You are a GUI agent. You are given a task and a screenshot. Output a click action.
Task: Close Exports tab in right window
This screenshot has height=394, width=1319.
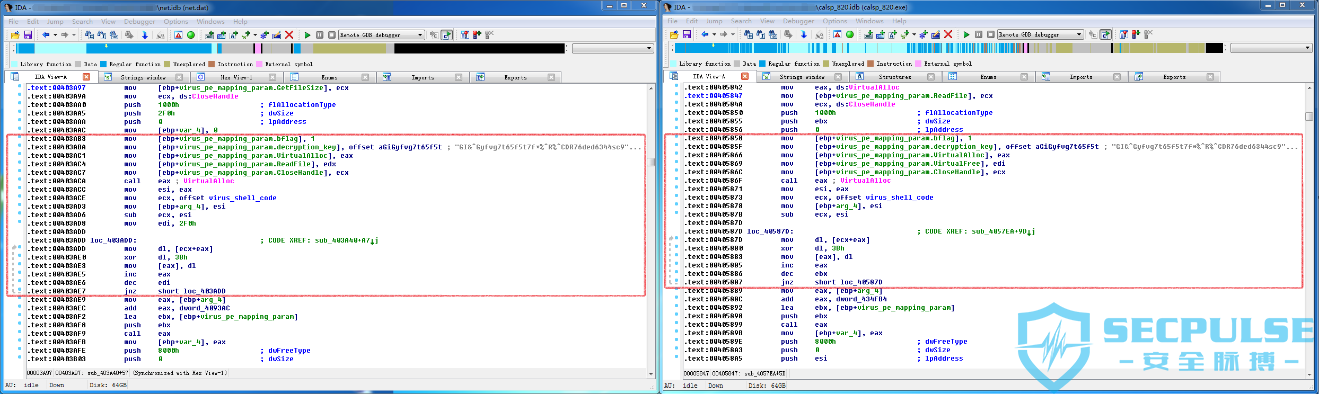pos(1210,77)
